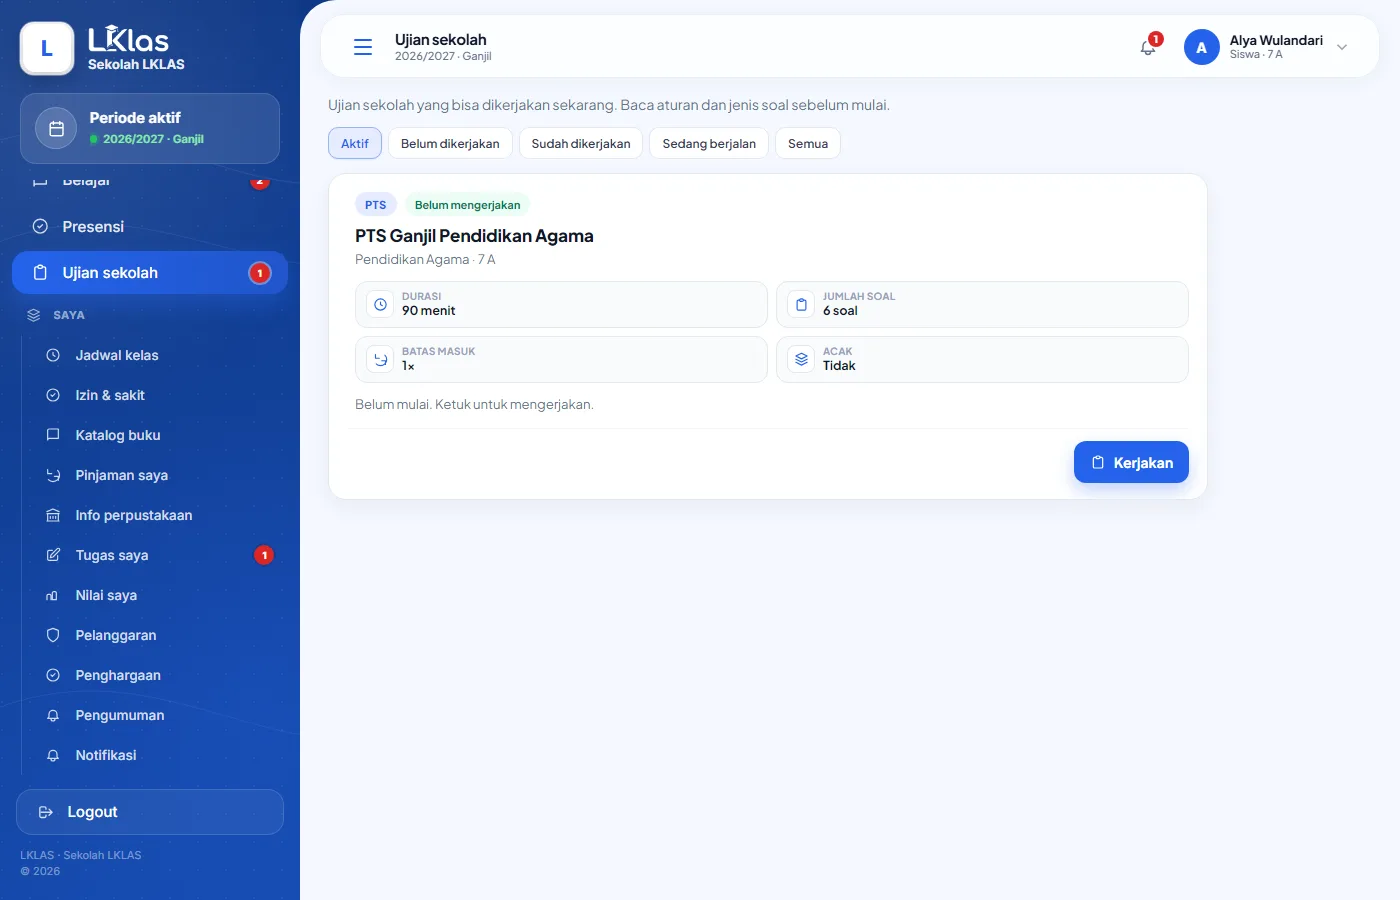This screenshot has height=900, width=1400.
Task: Click the Info perpustakaan building icon
Action: [53, 515]
